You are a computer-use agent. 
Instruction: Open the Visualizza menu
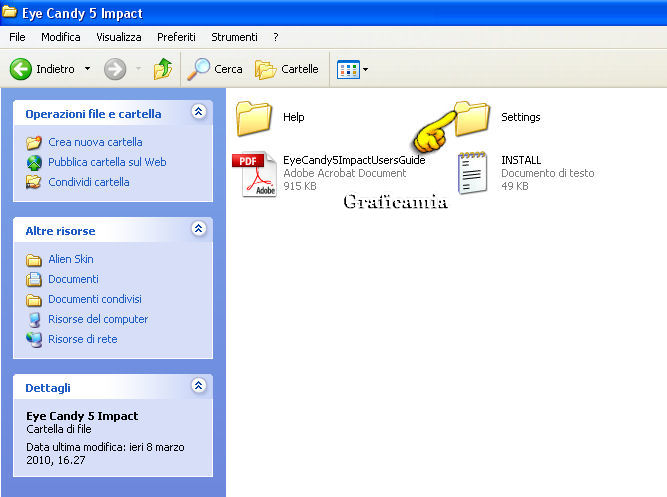[x=119, y=37]
